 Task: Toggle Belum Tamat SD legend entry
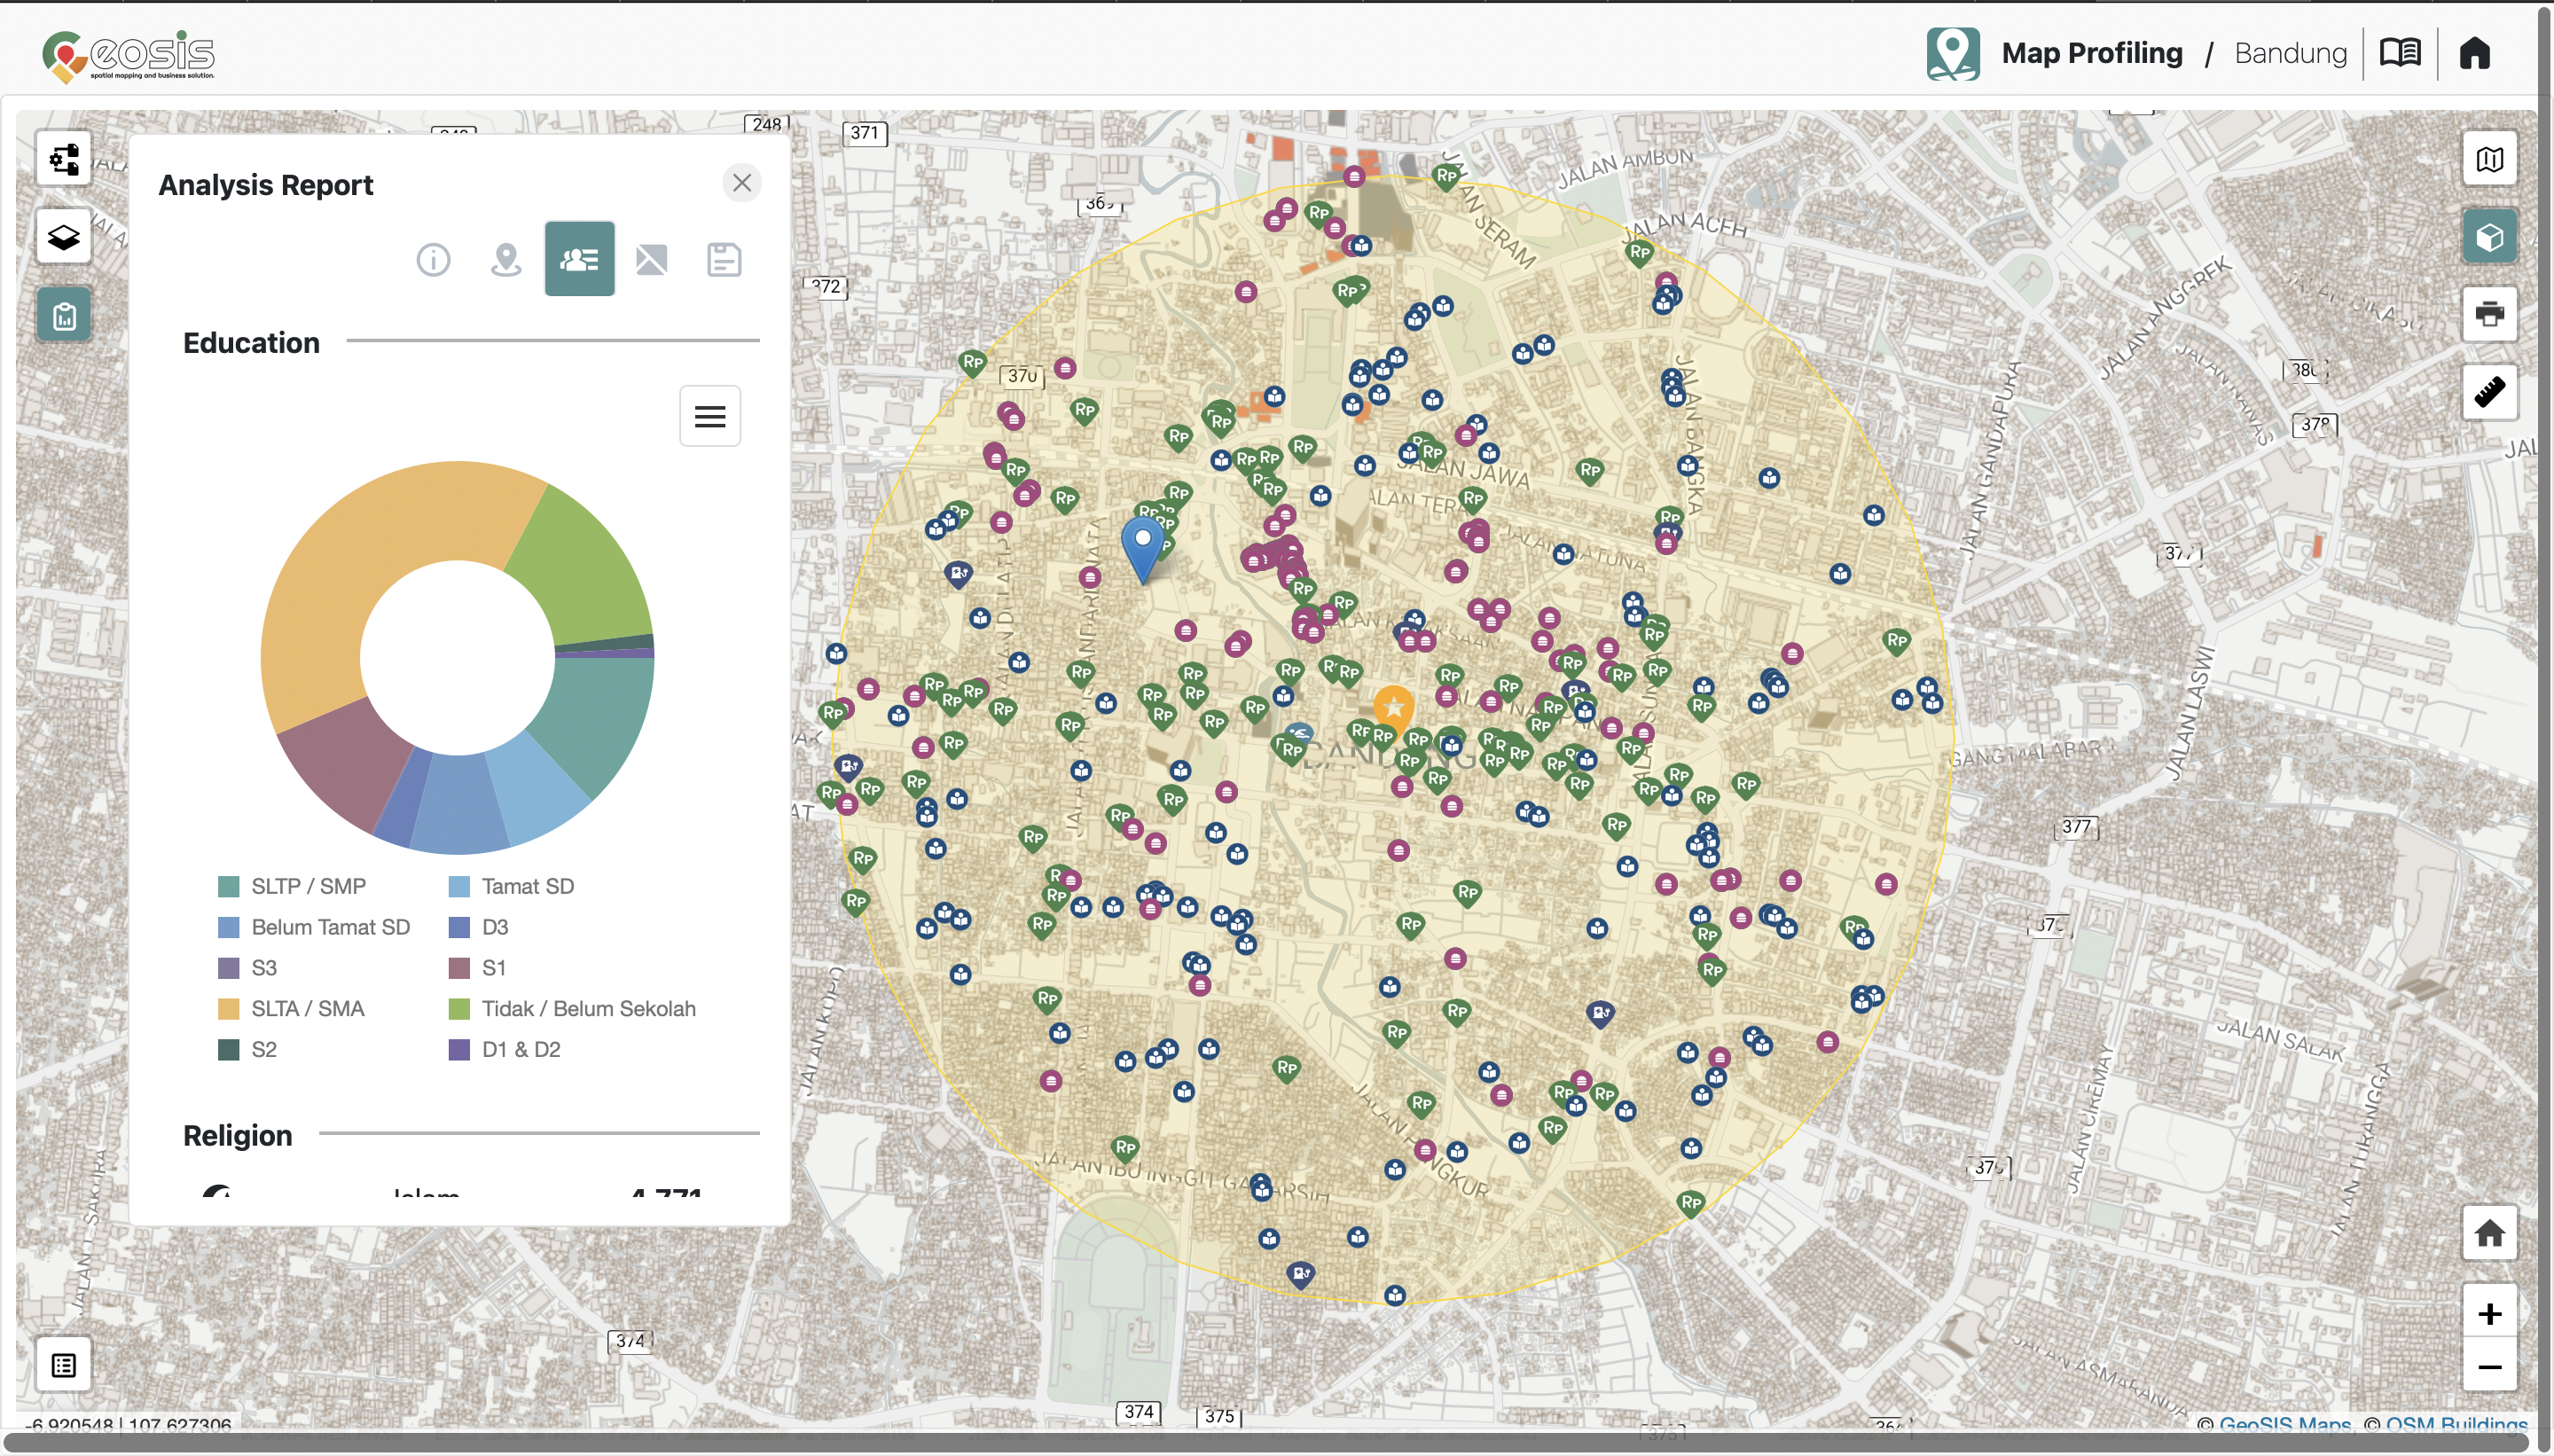(314, 927)
